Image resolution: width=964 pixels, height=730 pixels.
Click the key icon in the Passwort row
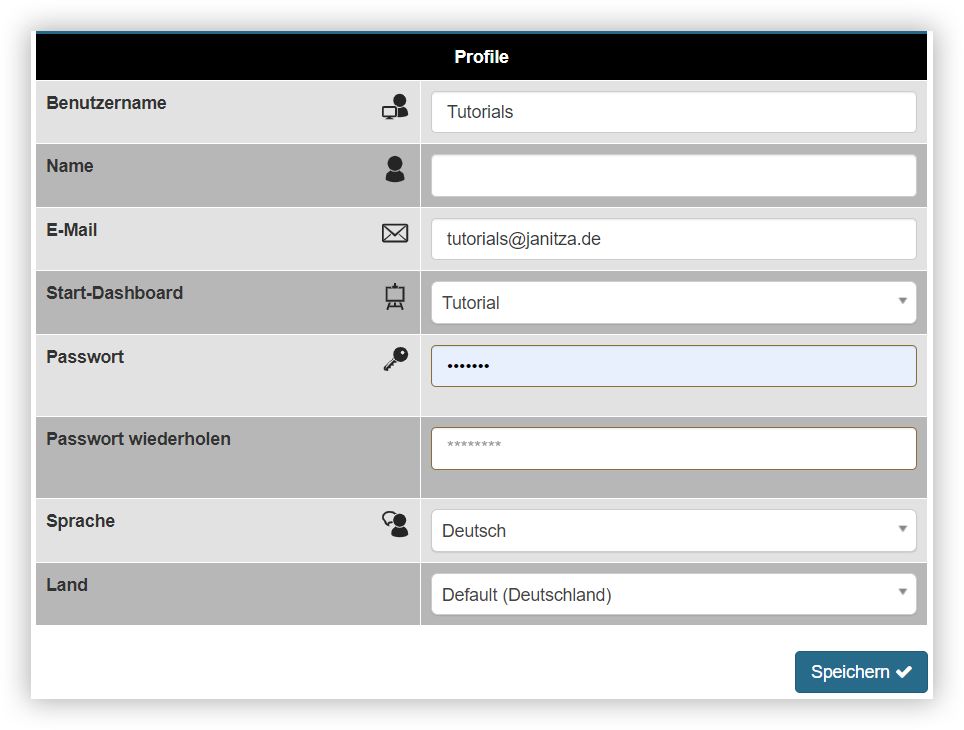[394, 359]
